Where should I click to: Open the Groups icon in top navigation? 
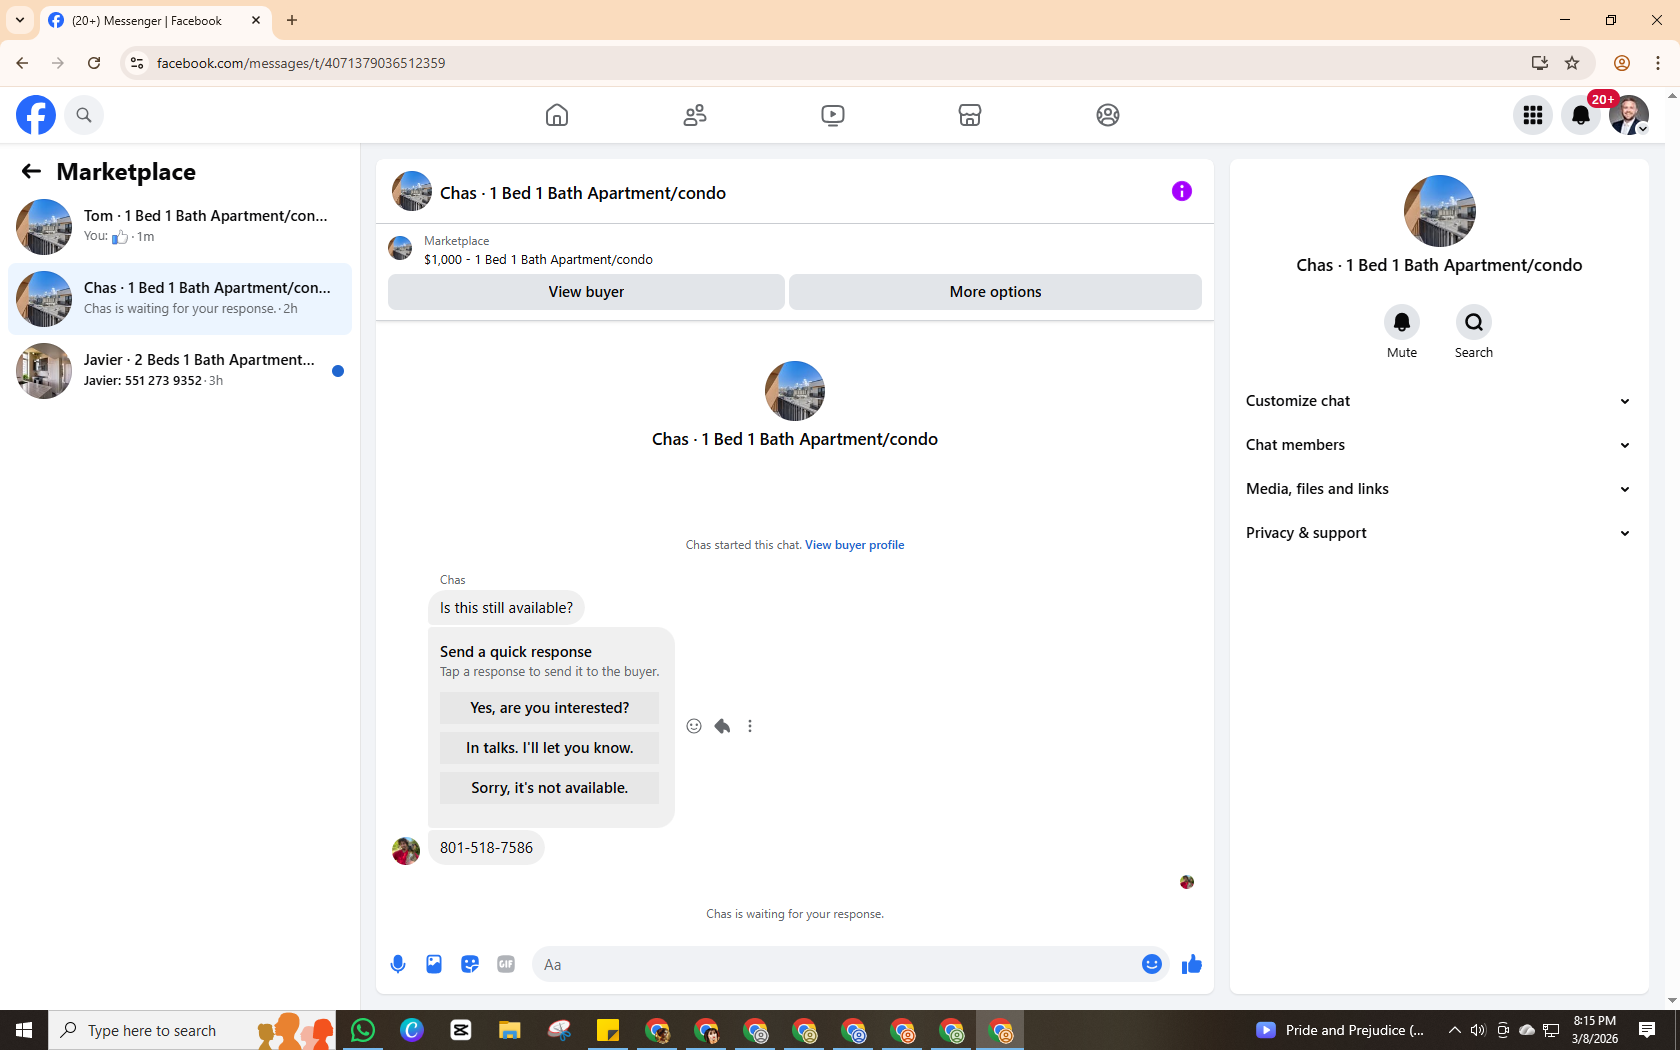[1108, 115]
